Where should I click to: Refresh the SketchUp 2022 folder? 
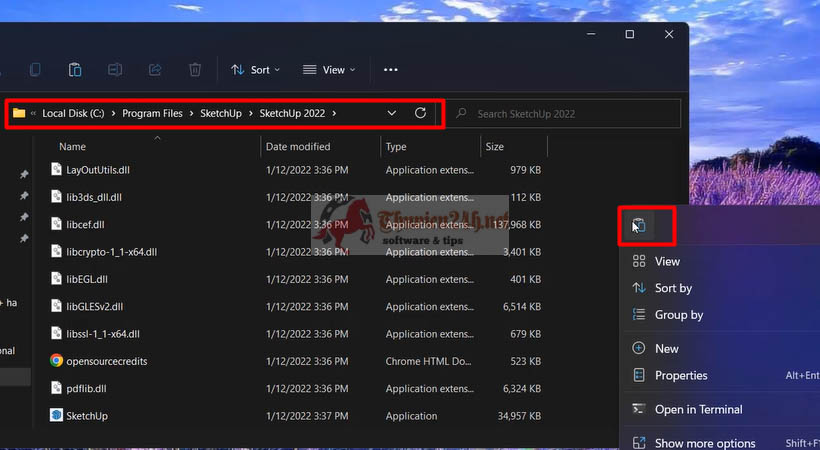(420, 113)
